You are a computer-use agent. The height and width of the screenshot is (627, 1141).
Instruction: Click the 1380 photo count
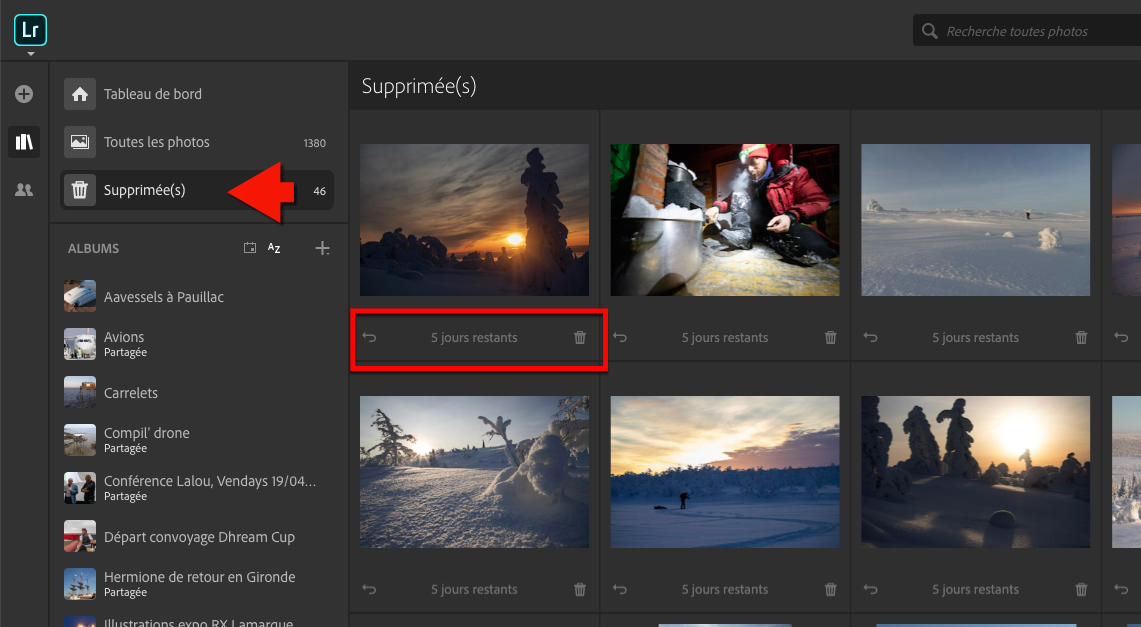coord(314,143)
